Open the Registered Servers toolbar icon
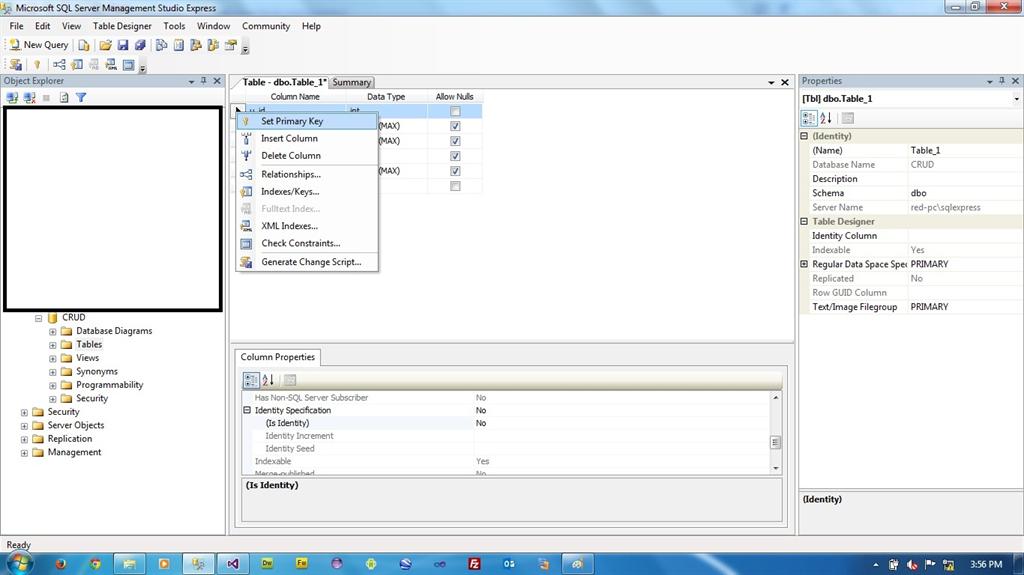The image size is (1024, 575). 161,45
